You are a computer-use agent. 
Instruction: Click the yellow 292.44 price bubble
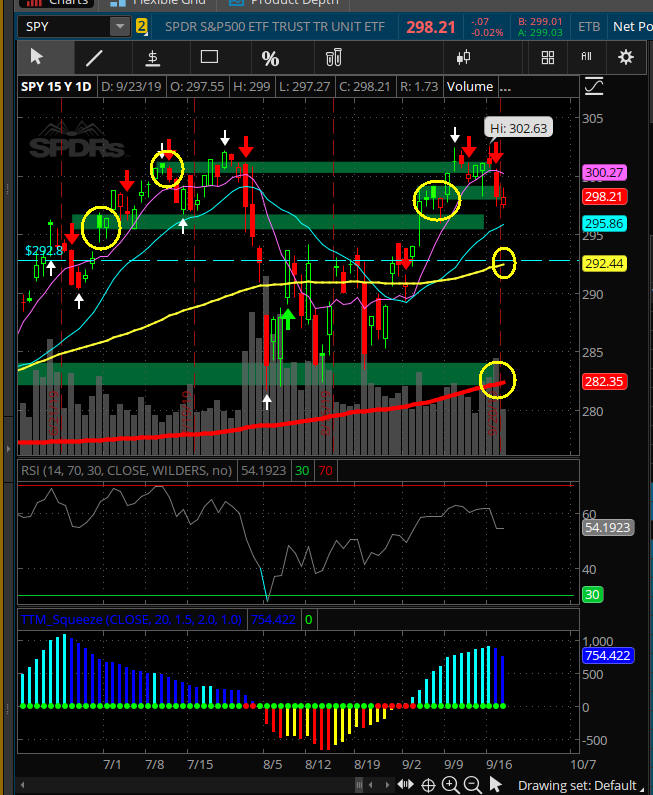pyautogui.click(x=604, y=264)
